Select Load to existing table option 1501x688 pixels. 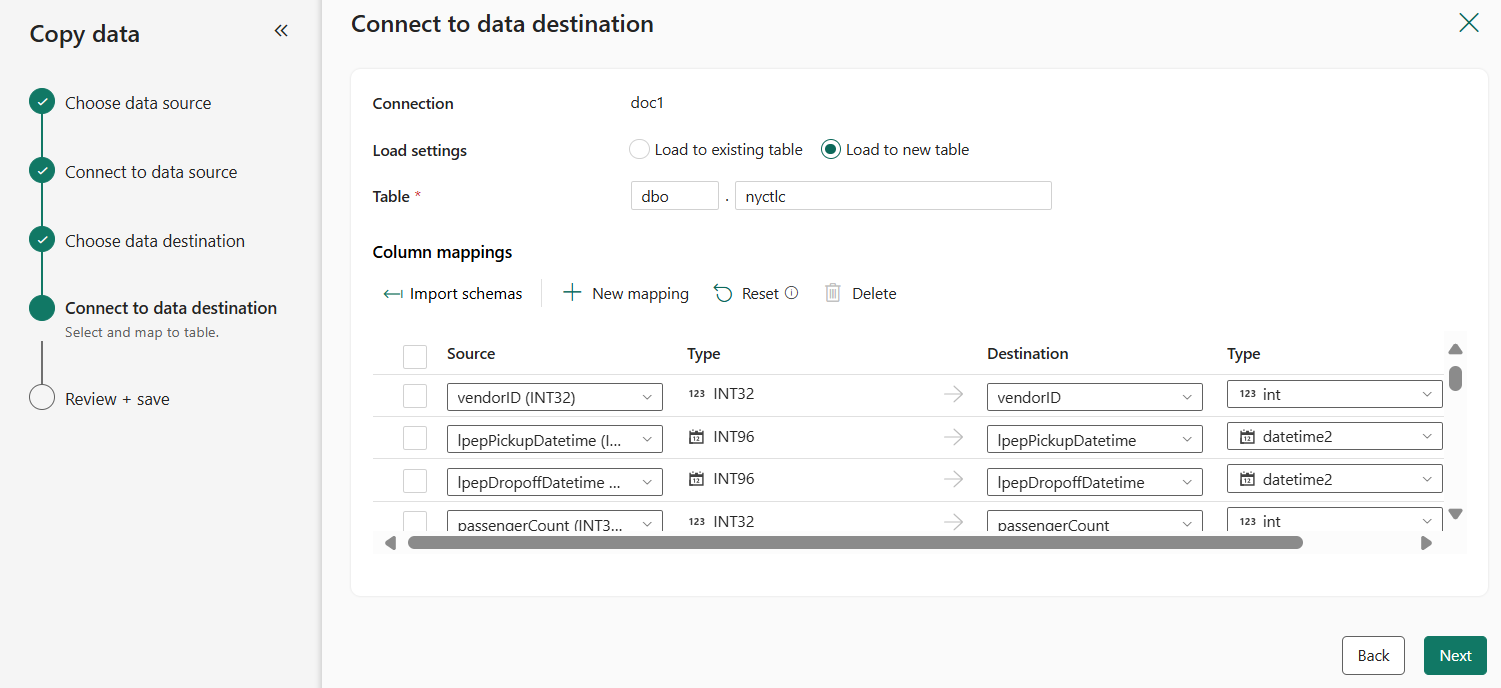click(x=639, y=150)
